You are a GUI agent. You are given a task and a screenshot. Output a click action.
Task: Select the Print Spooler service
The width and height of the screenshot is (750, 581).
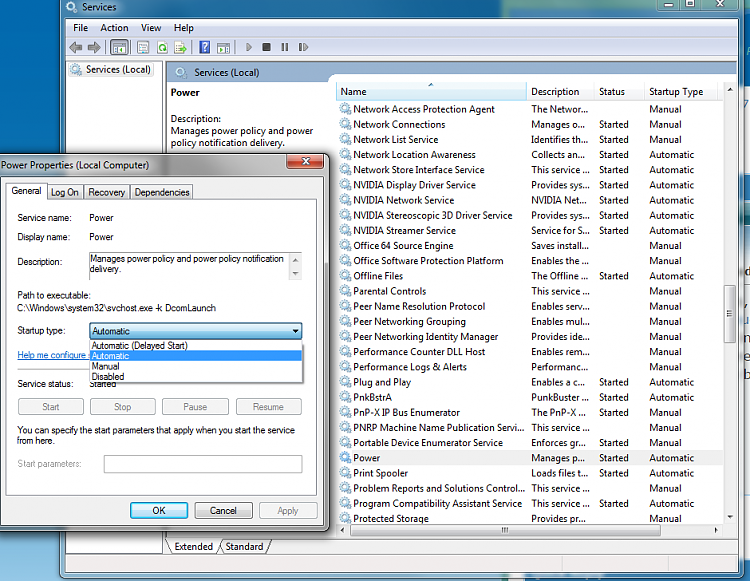[x=529, y=472]
